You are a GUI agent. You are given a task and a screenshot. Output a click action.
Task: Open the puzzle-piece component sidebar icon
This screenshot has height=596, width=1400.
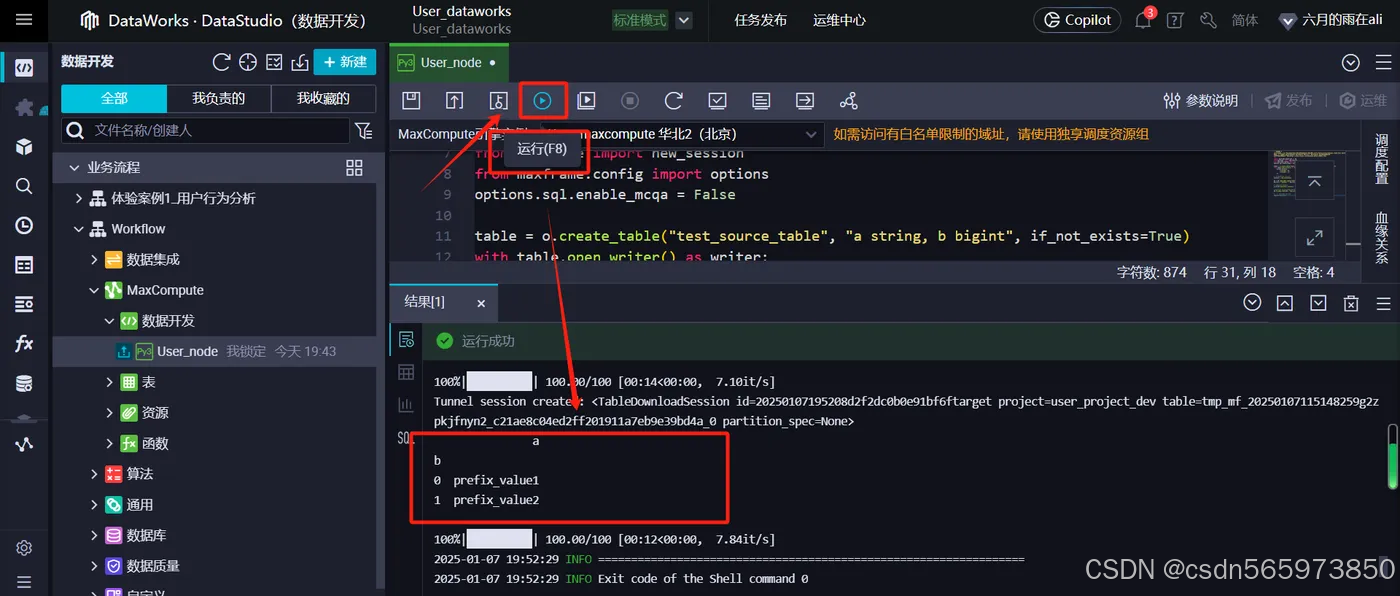click(x=24, y=107)
